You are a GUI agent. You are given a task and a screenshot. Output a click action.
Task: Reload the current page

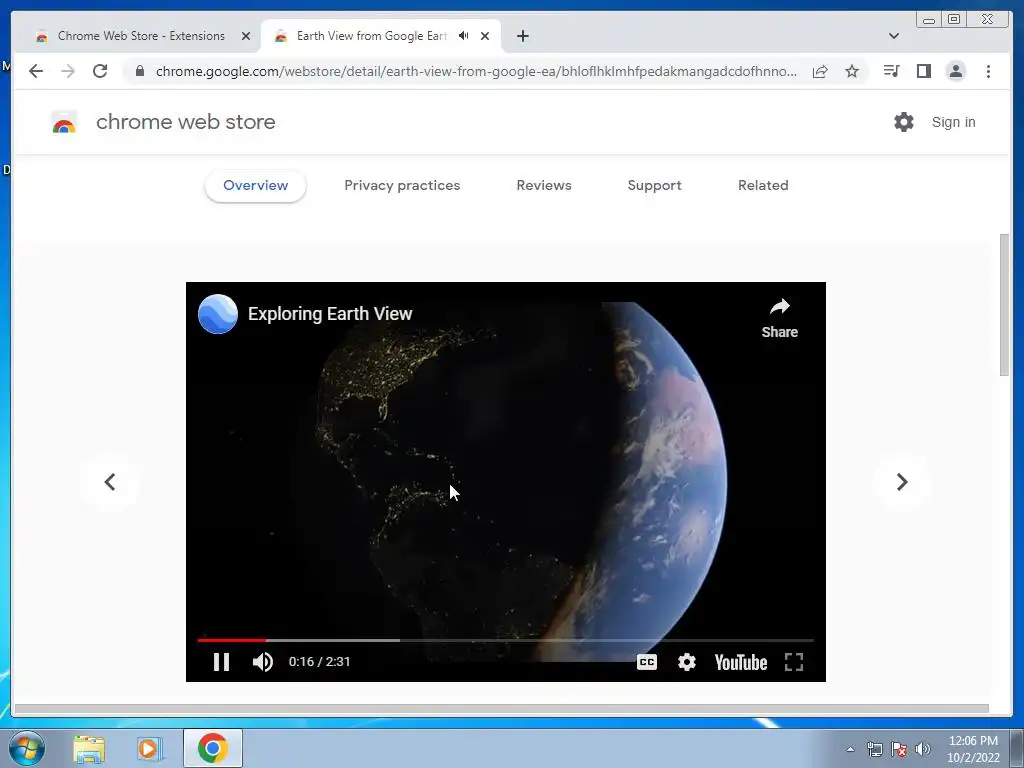point(100,71)
